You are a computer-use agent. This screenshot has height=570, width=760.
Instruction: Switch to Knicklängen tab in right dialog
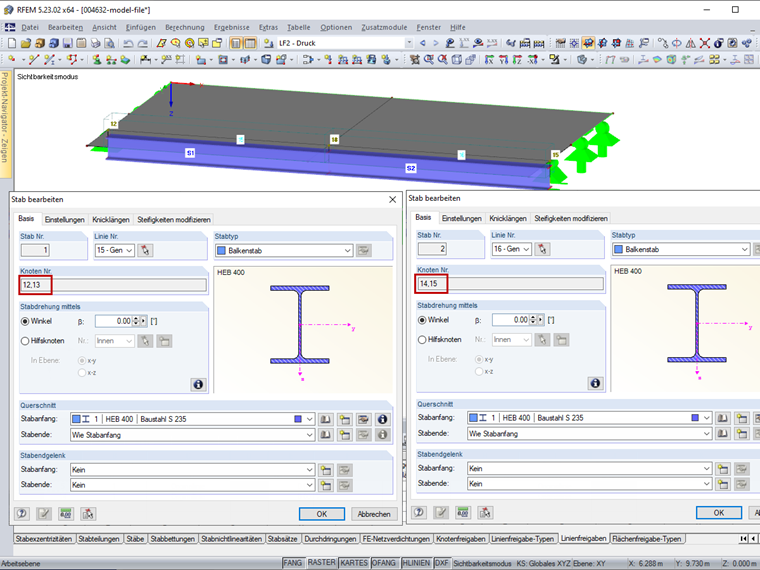coord(508,218)
